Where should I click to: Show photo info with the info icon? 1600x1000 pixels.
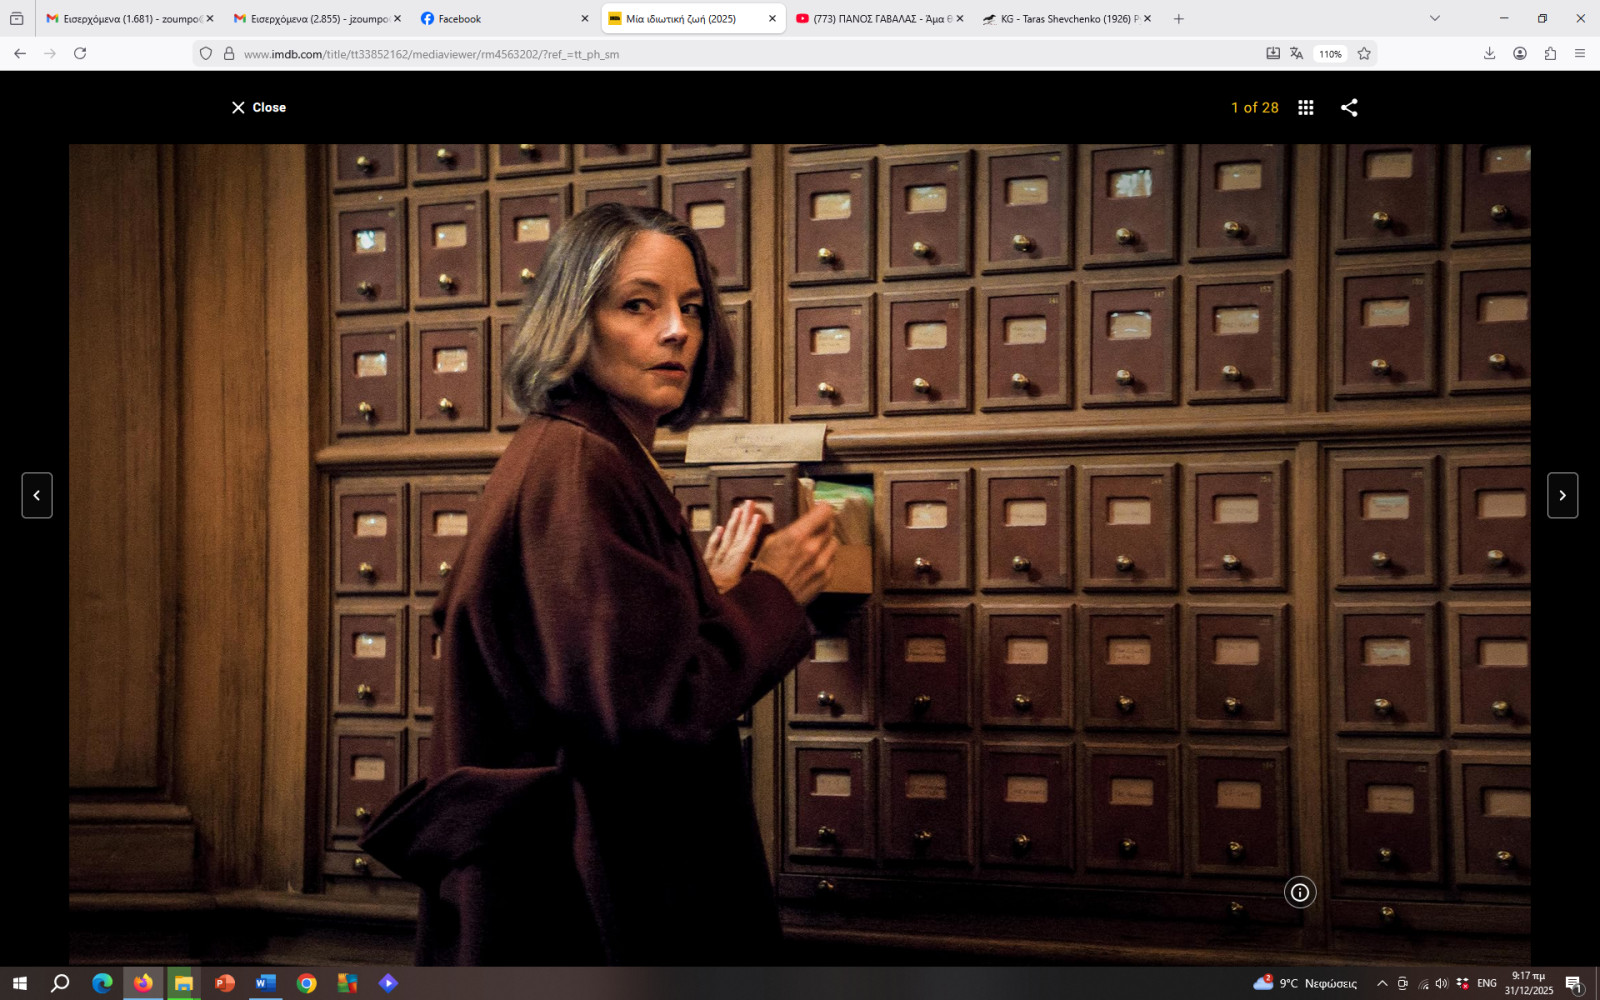[x=1299, y=893]
